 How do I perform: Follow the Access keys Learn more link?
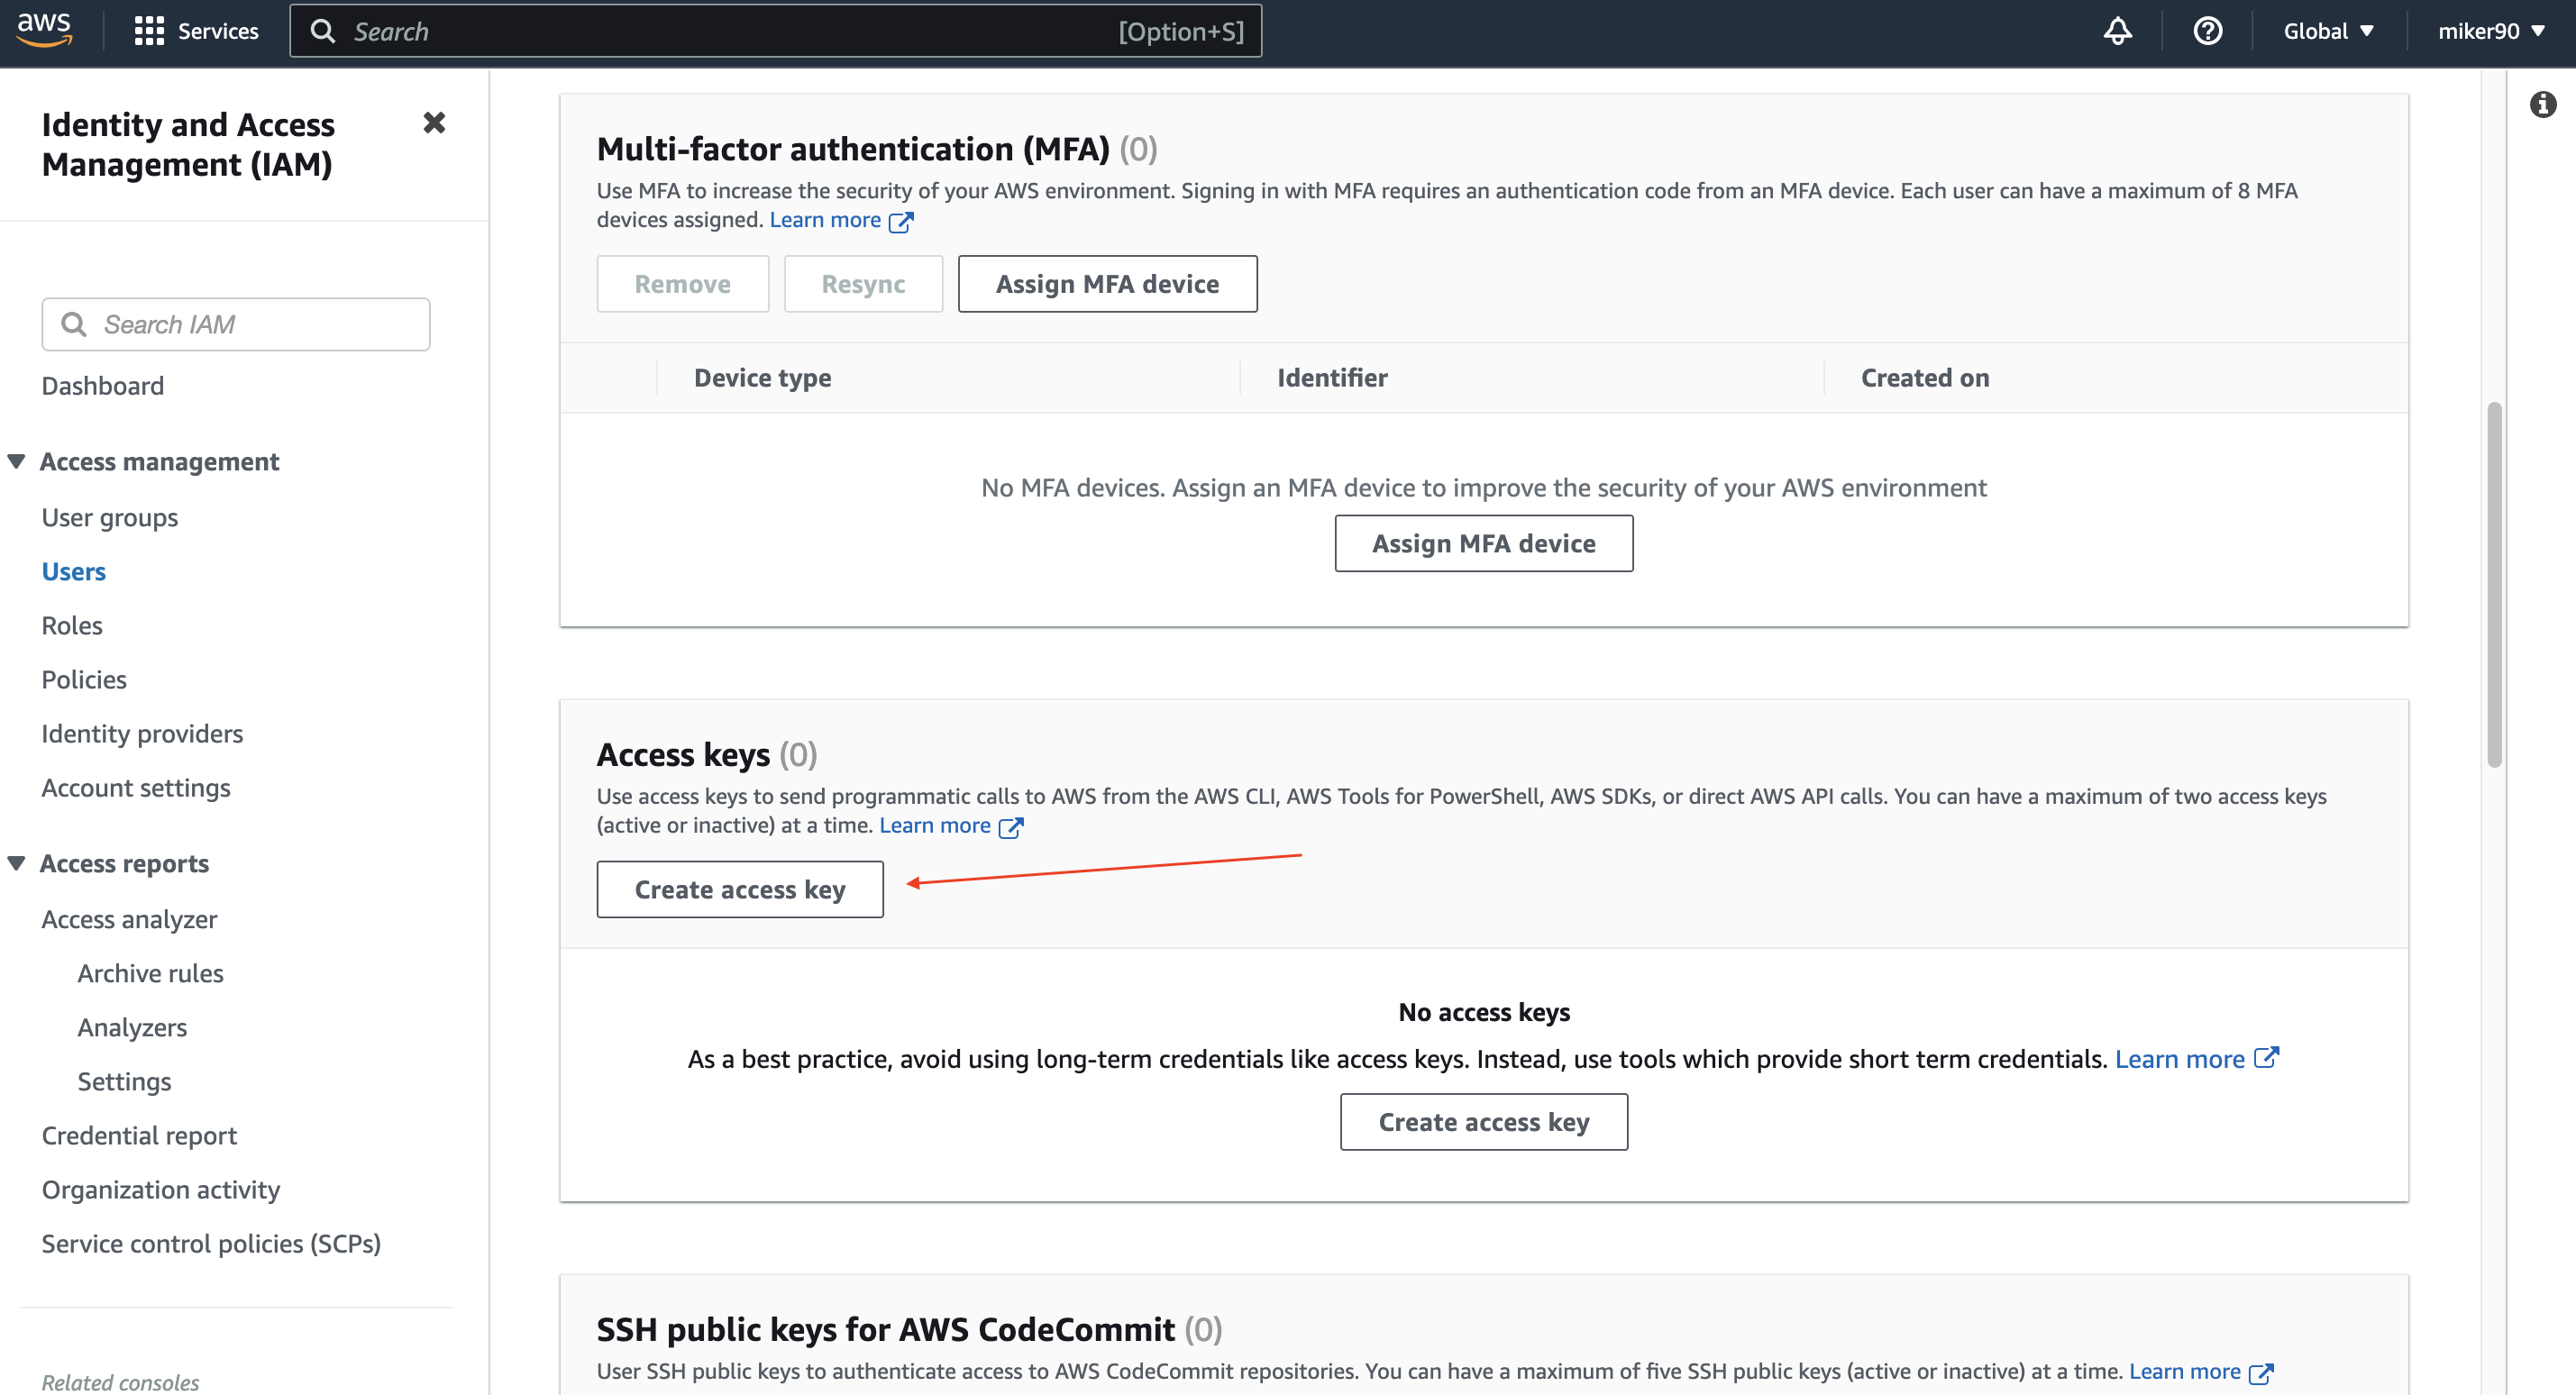tap(935, 825)
